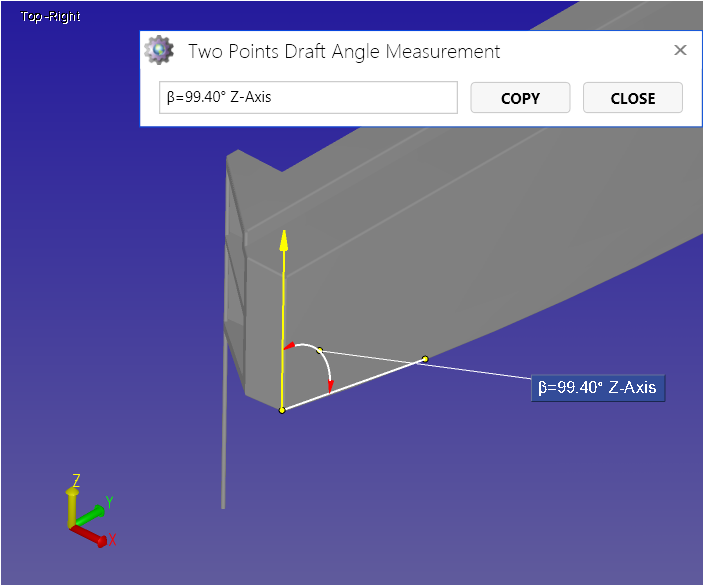Click the Top-Right view label
703x585 pixels.
pos(50,17)
